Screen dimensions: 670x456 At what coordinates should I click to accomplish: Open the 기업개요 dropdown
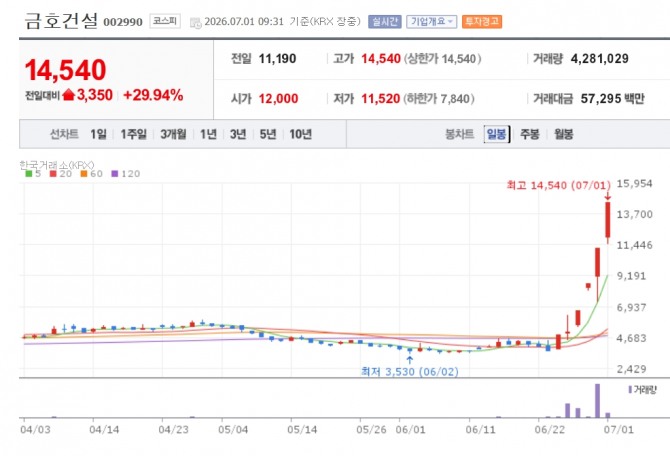[431, 21]
